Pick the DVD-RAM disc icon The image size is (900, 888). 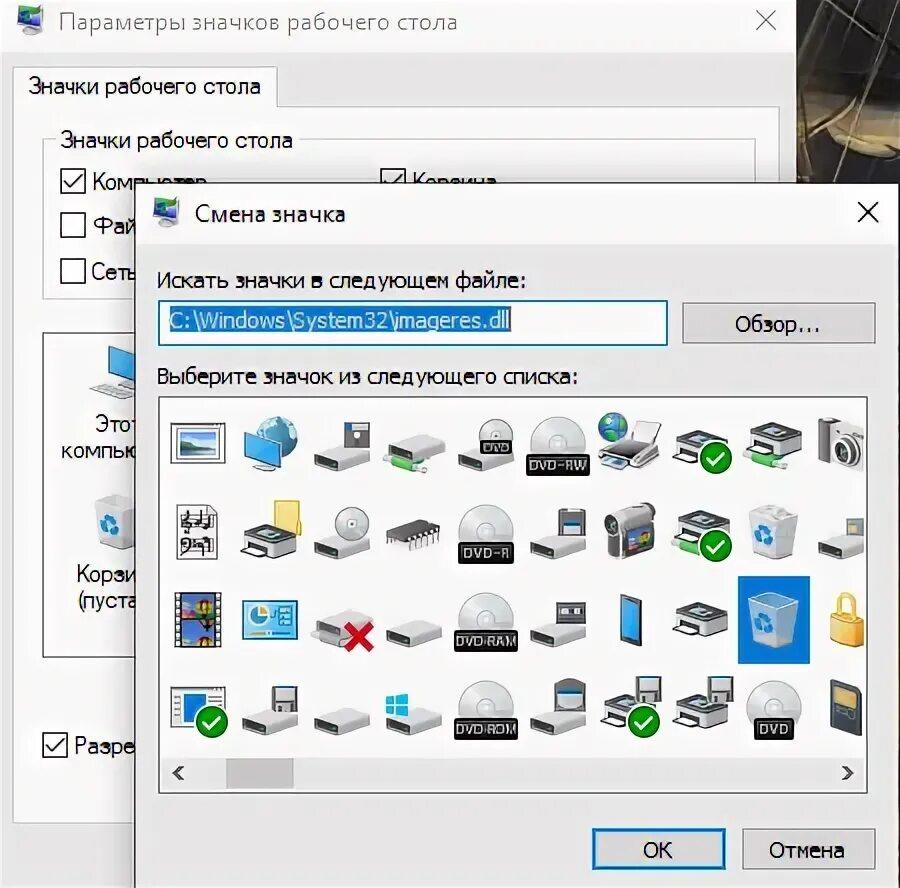[x=486, y=622]
